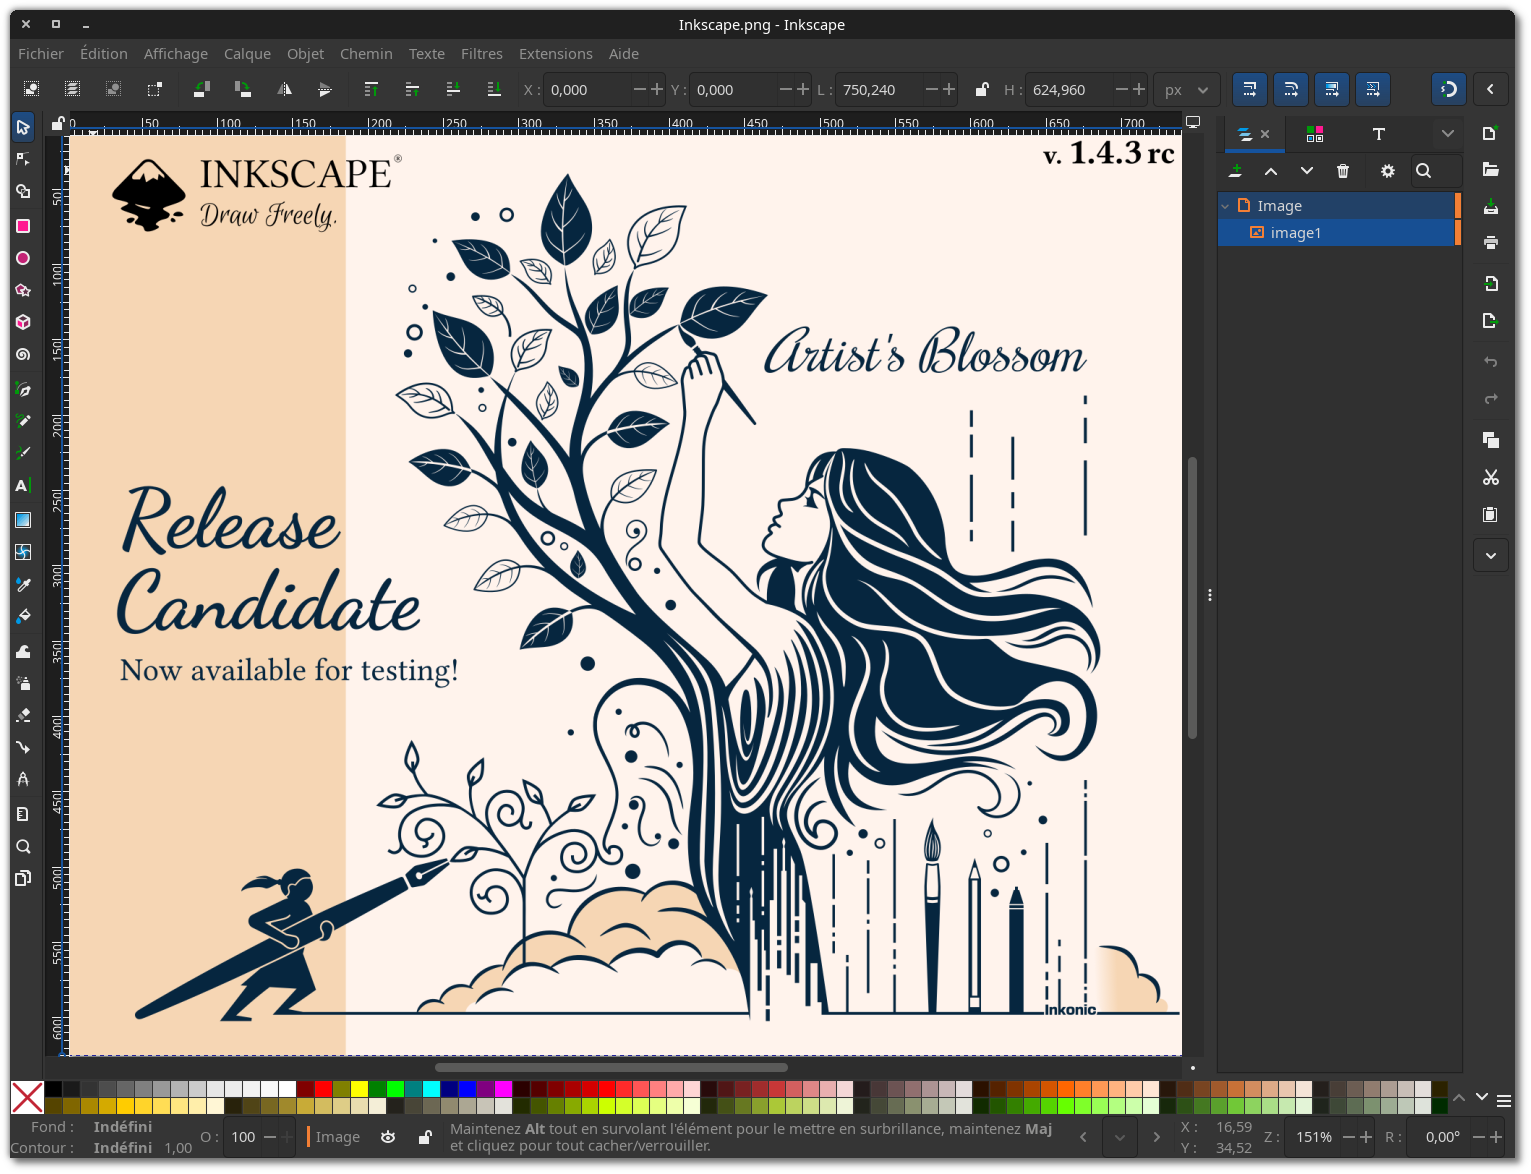Choose the Spiral tool
Viewport: 1531px width, 1174px height.
(23, 354)
